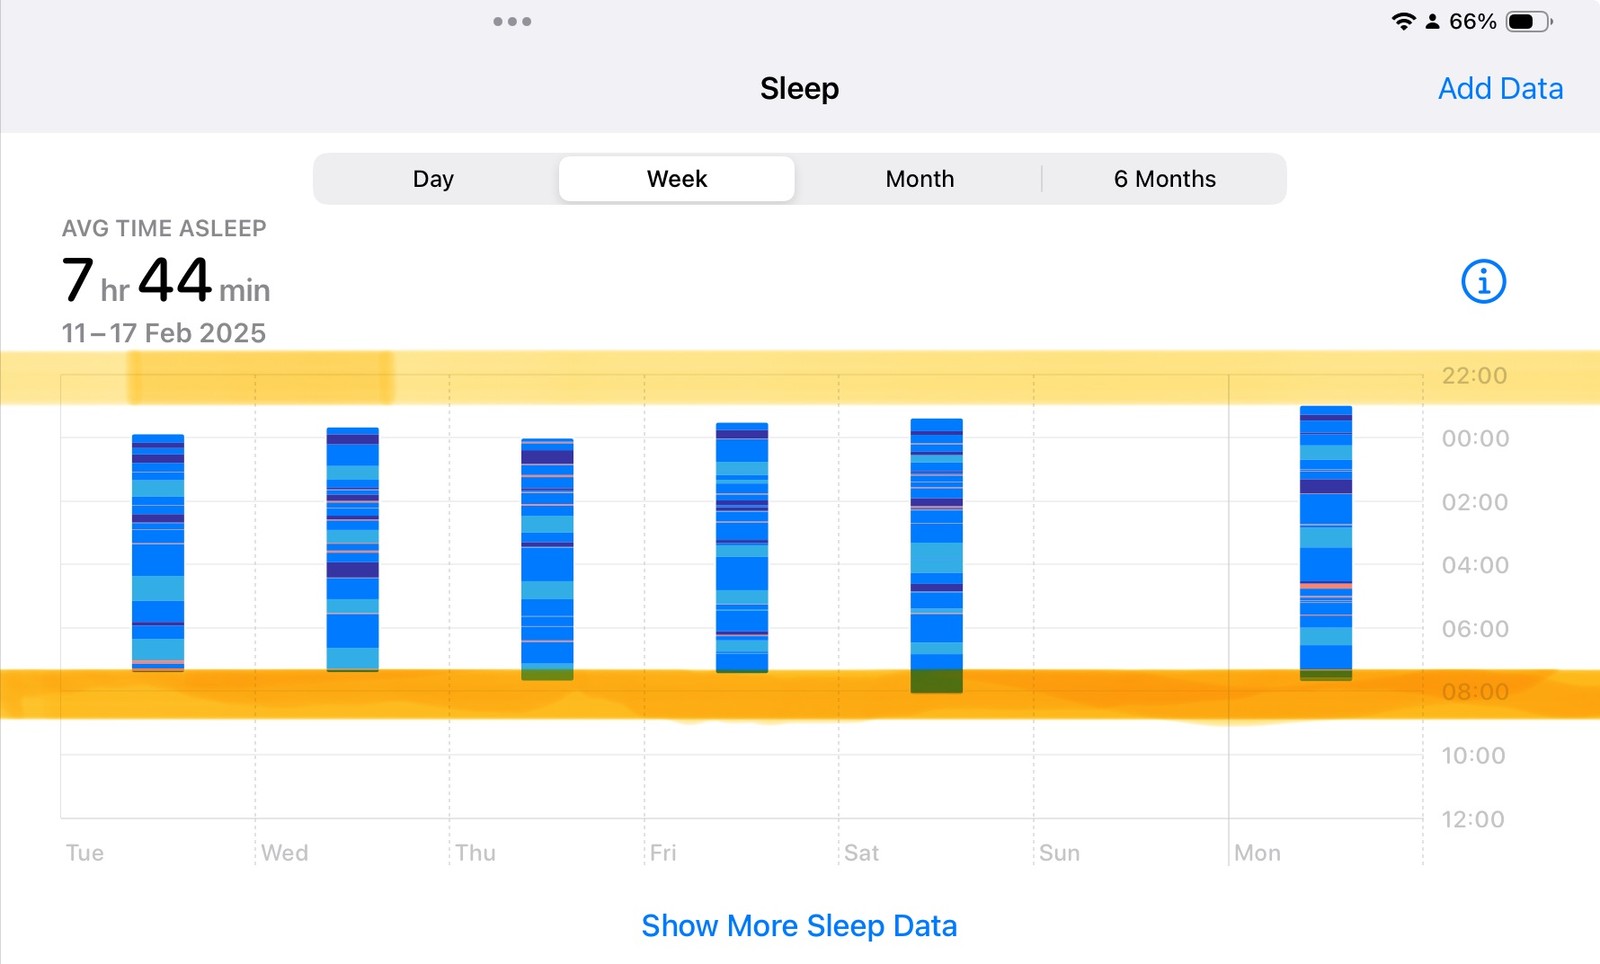Select Tuesday's sleep bar
Viewport: 1600px width, 964px height.
pos(158,552)
